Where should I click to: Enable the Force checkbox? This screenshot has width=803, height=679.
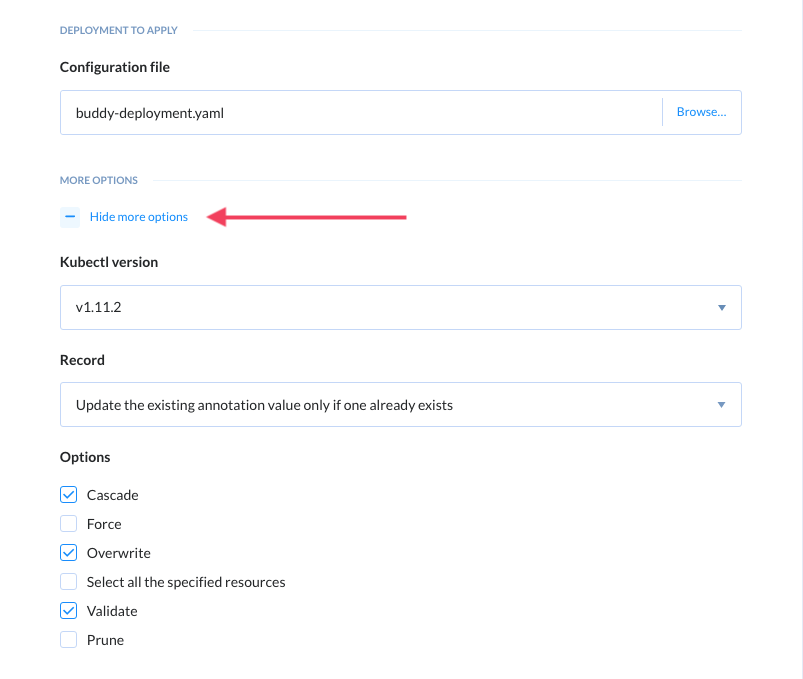pyautogui.click(x=69, y=524)
